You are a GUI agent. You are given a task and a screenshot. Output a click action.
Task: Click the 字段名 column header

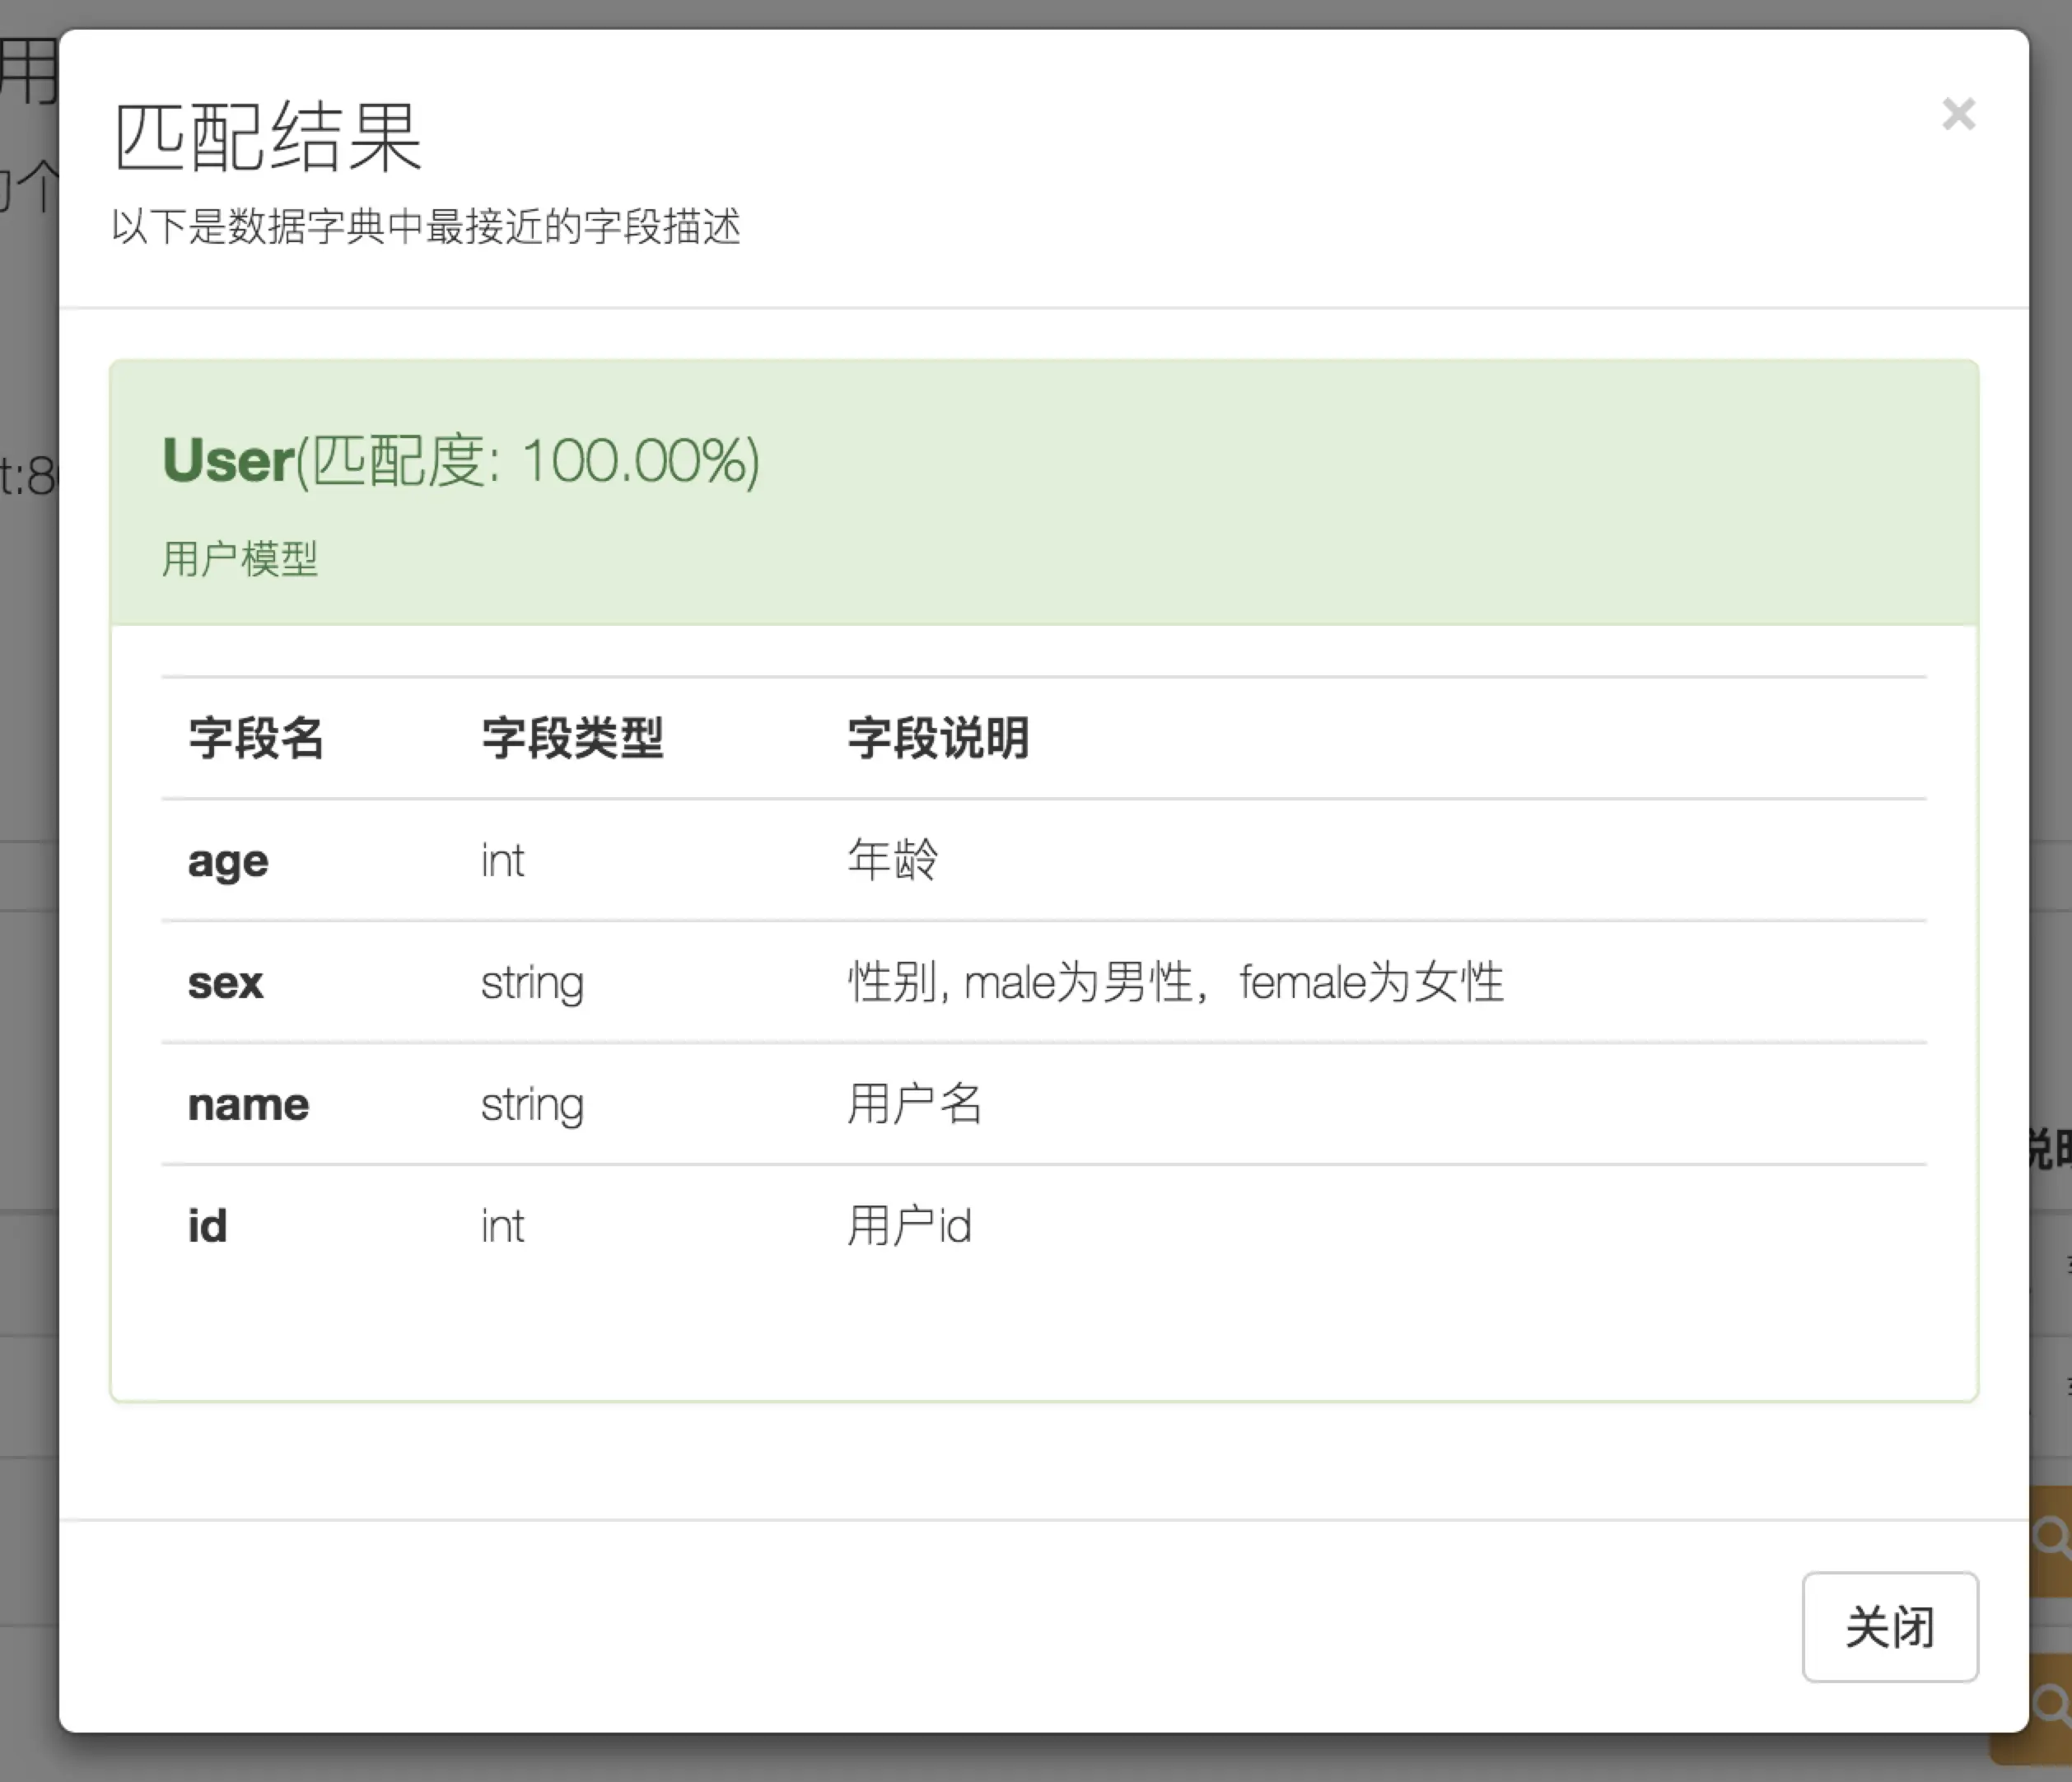256,738
